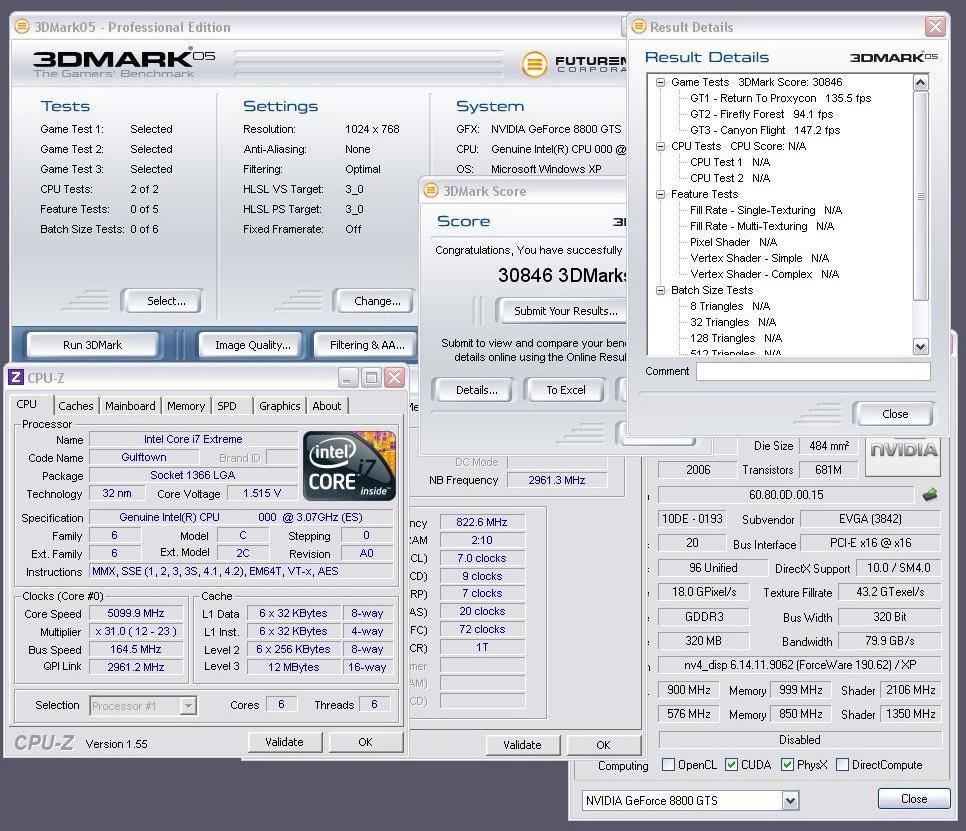Click Submit Your Results... button

point(561,310)
